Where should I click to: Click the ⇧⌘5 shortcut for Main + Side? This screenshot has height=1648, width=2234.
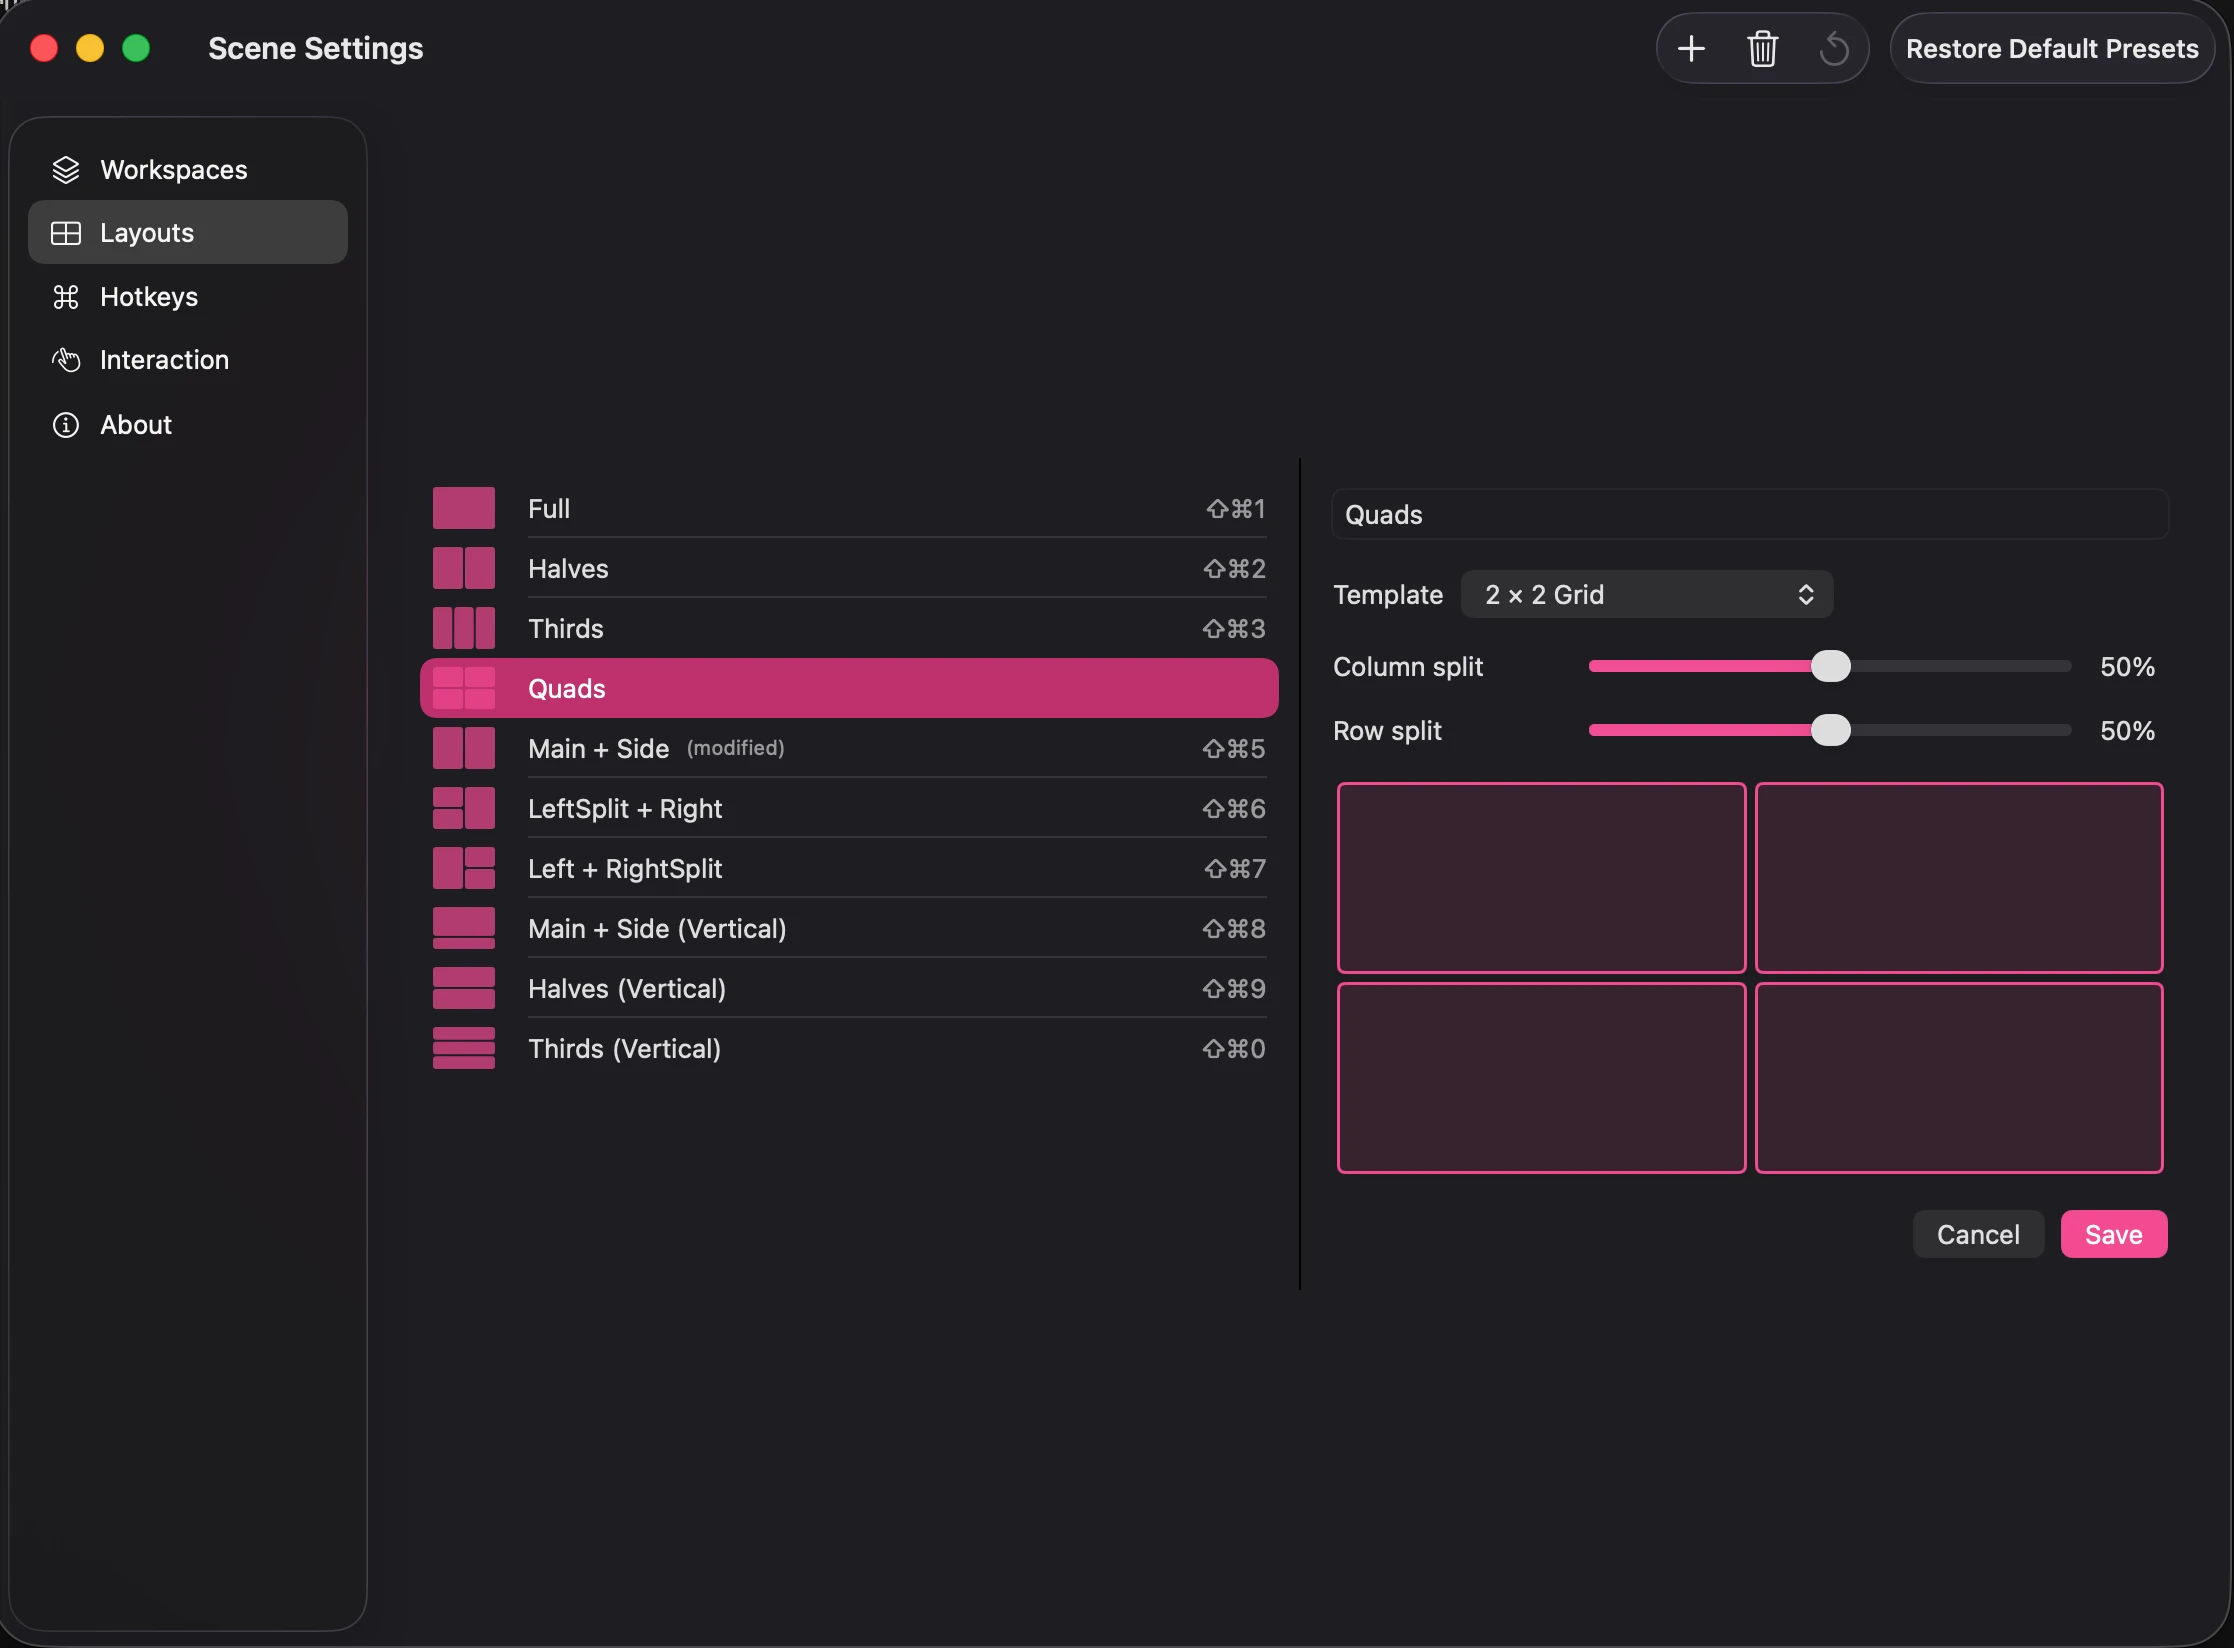click(x=1234, y=749)
